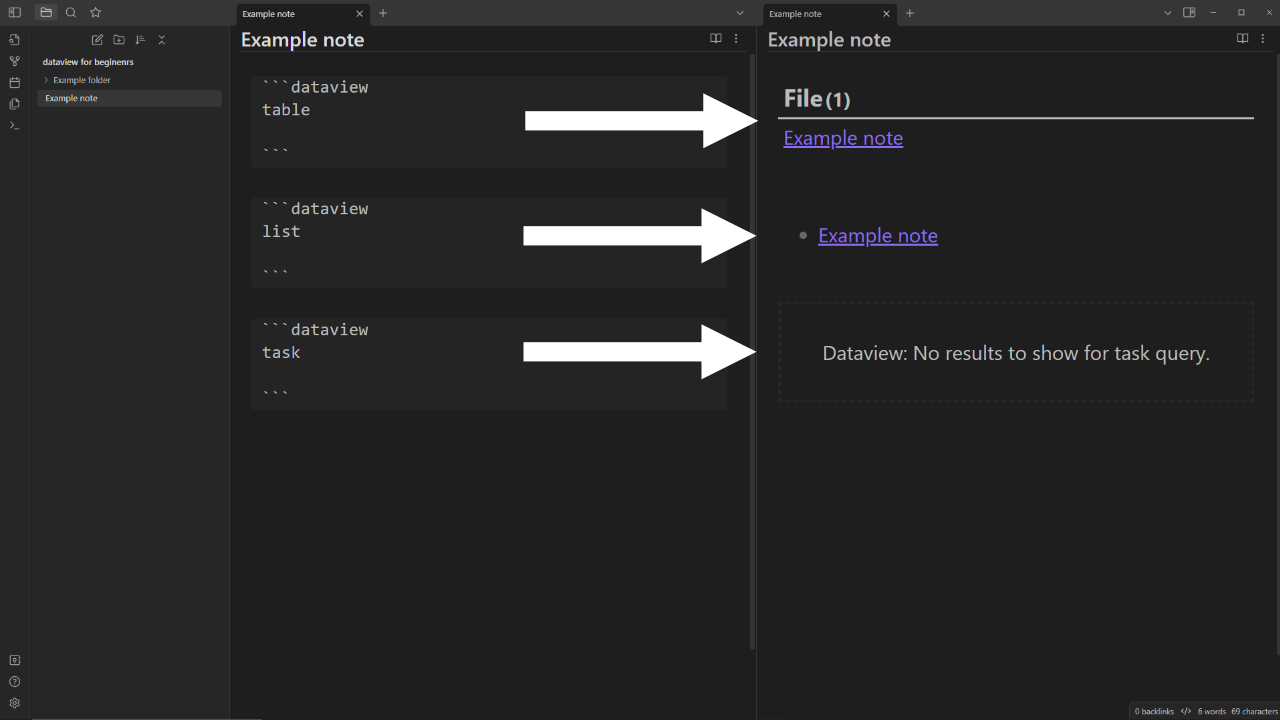1280x720 pixels.
Task: Open the Search pane magnifier icon
Action: [x=71, y=13]
